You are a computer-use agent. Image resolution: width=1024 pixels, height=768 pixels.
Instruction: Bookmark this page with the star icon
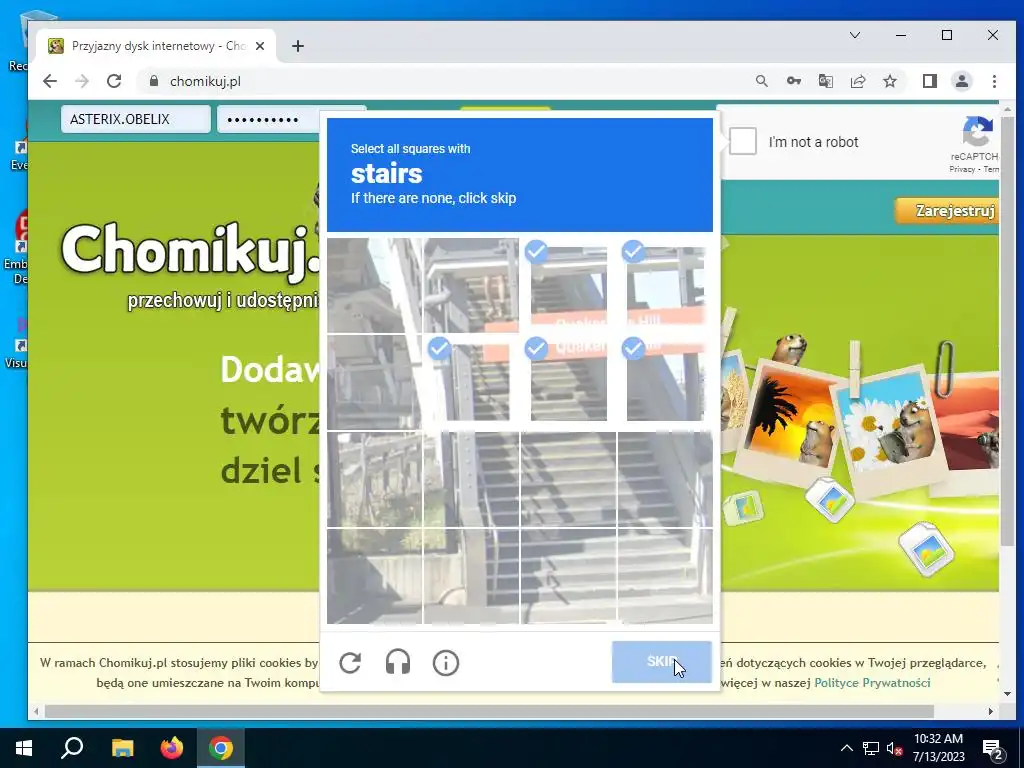(x=889, y=81)
